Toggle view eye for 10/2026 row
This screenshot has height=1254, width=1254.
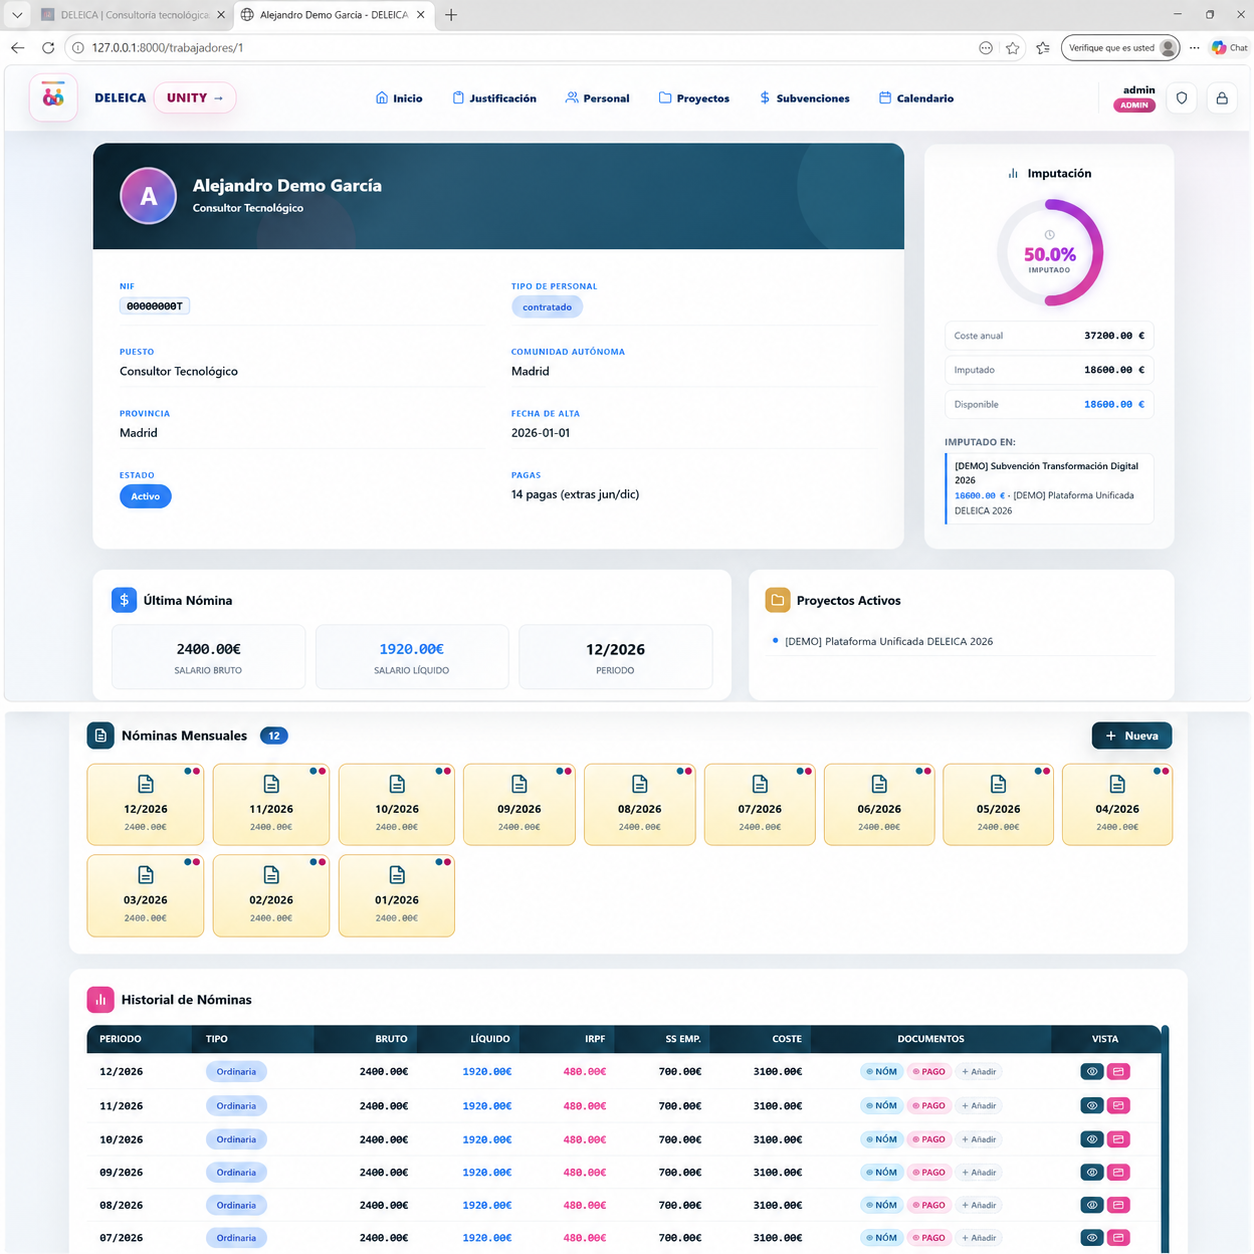tap(1092, 1139)
